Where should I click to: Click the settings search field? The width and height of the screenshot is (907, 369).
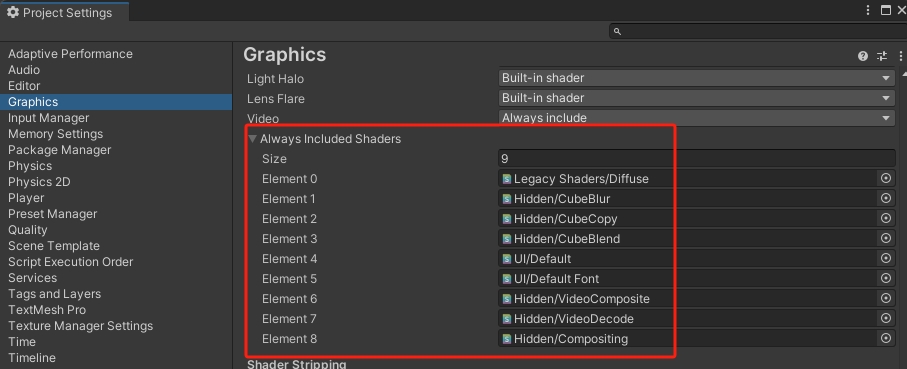(x=758, y=31)
